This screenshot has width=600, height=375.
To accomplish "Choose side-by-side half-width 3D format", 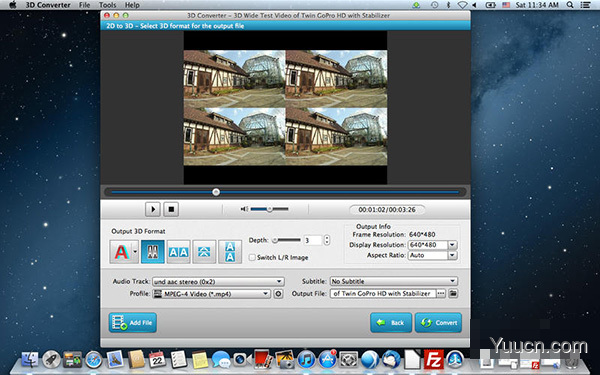I will point(153,252).
